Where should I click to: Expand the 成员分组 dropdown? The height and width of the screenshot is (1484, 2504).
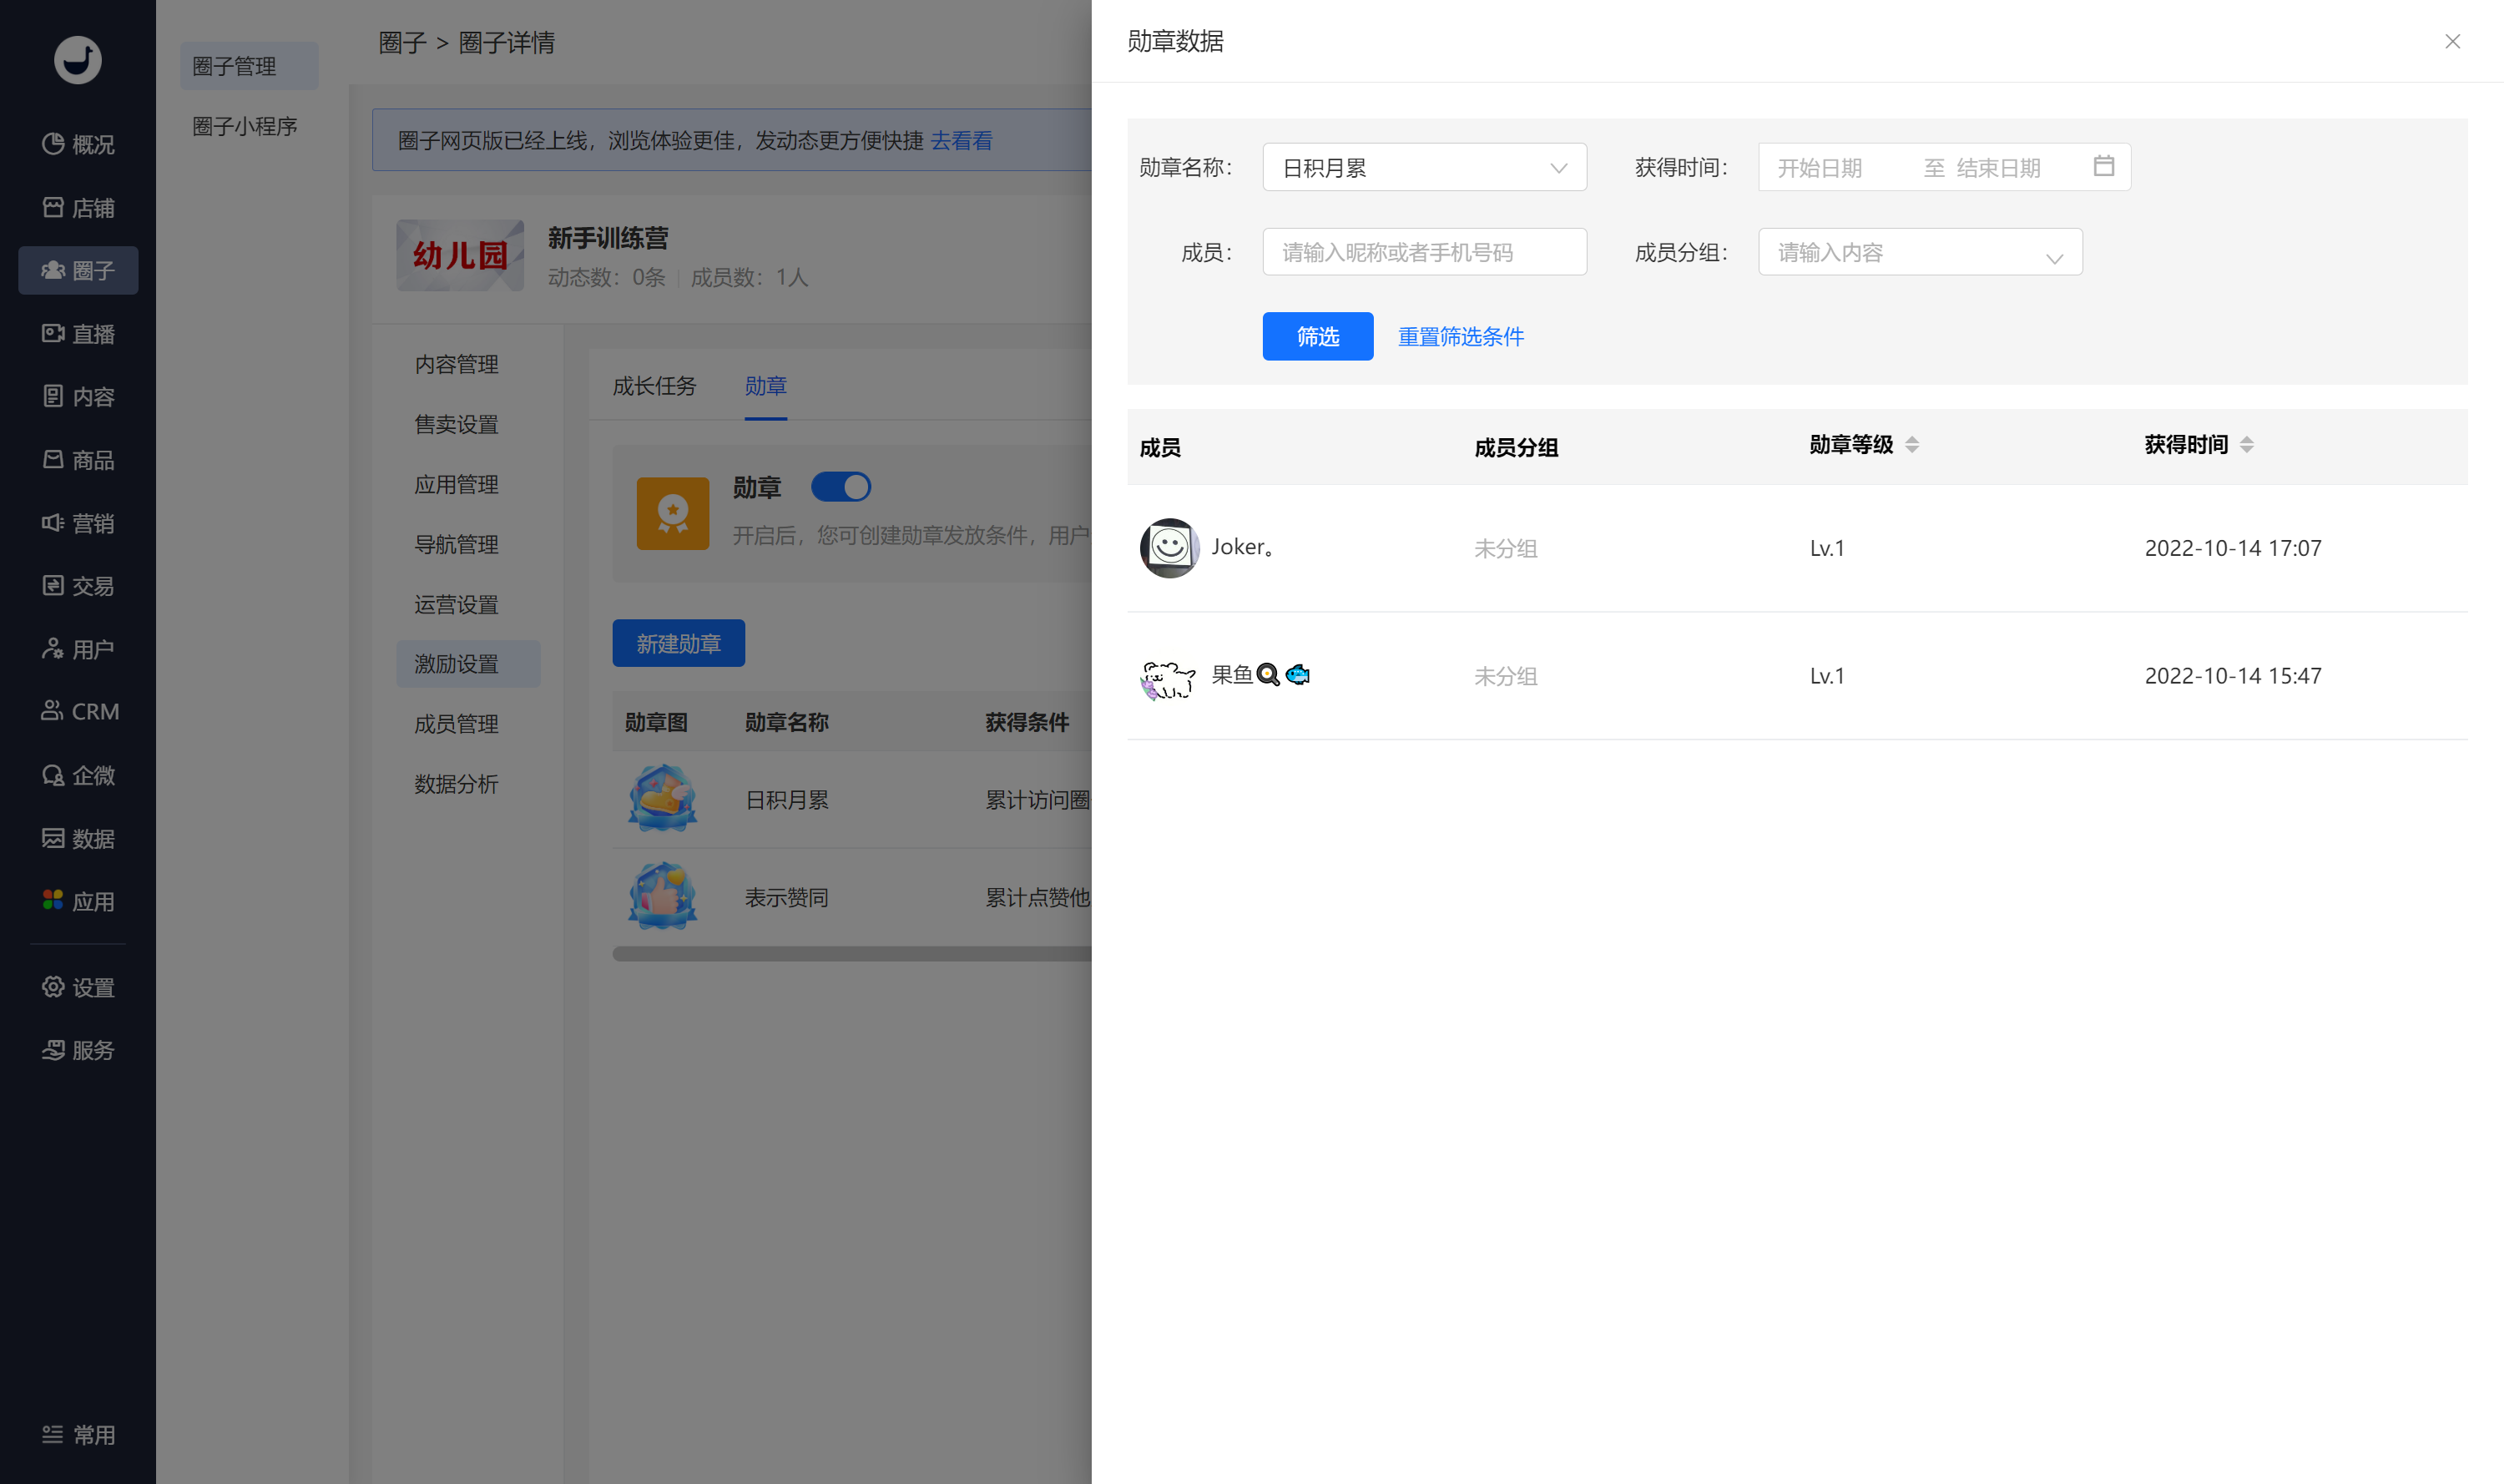click(x=1920, y=252)
